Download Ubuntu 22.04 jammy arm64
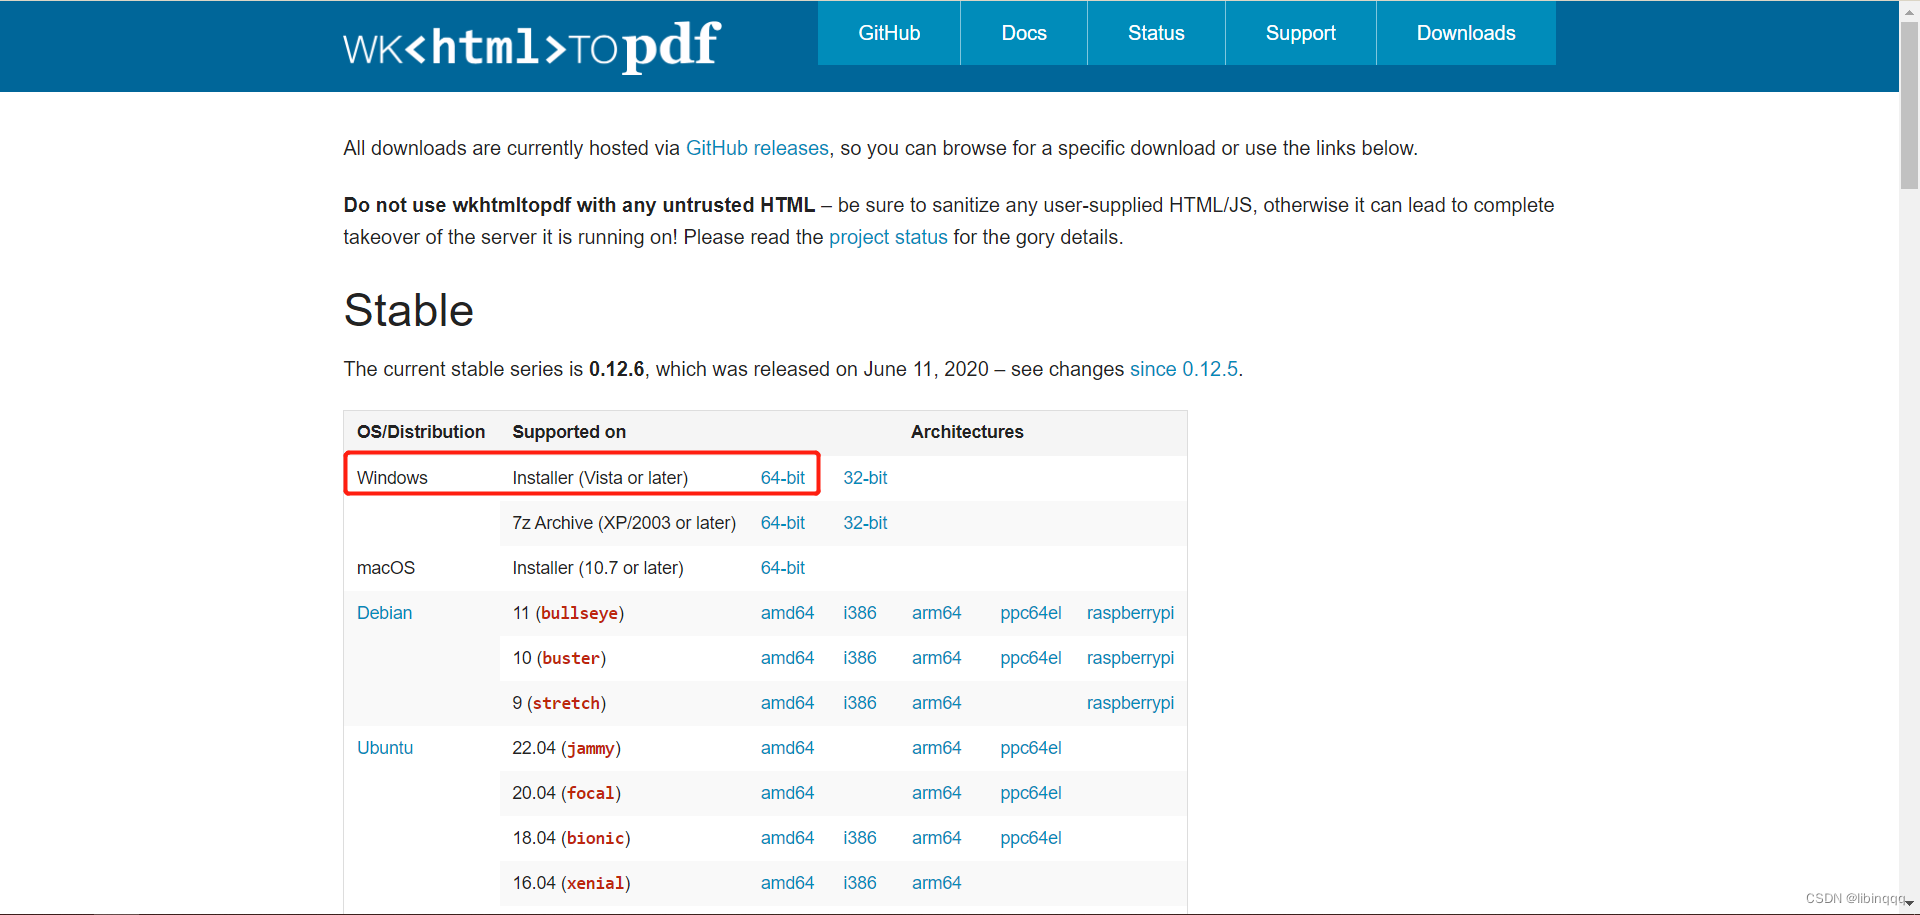 coord(936,748)
